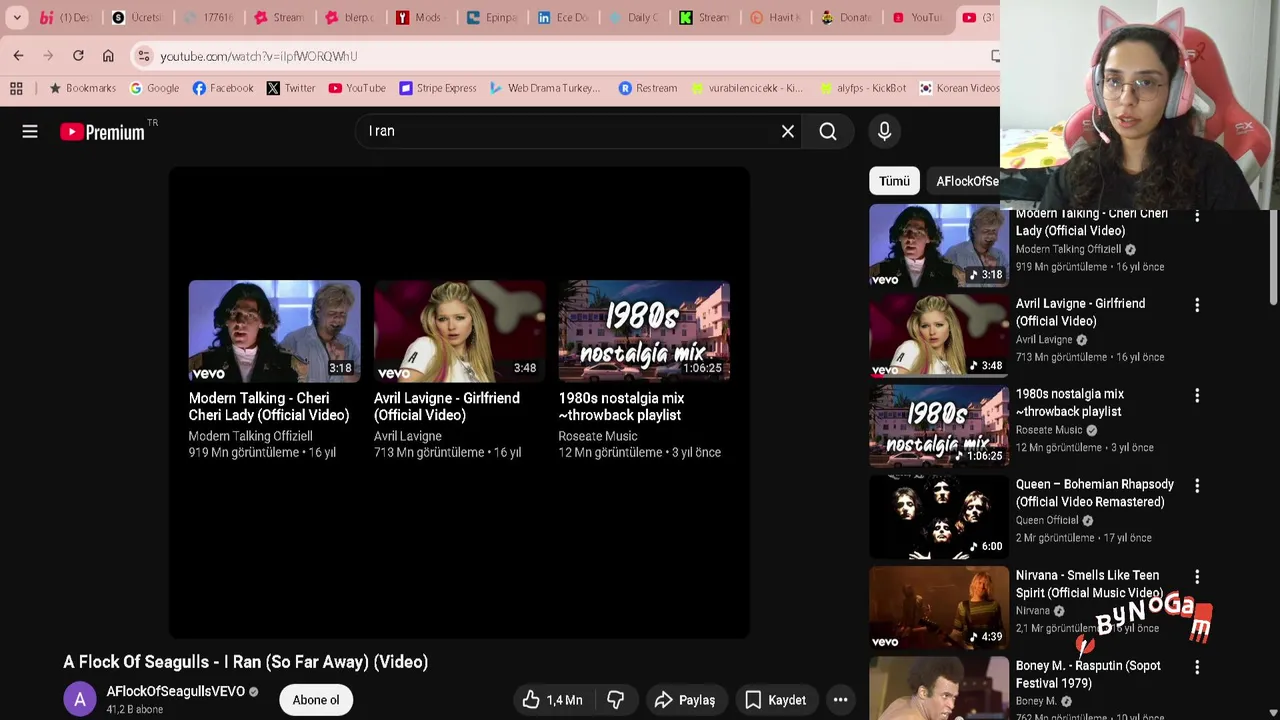Reload the page
The height and width of the screenshot is (720, 1280).
click(78, 56)
